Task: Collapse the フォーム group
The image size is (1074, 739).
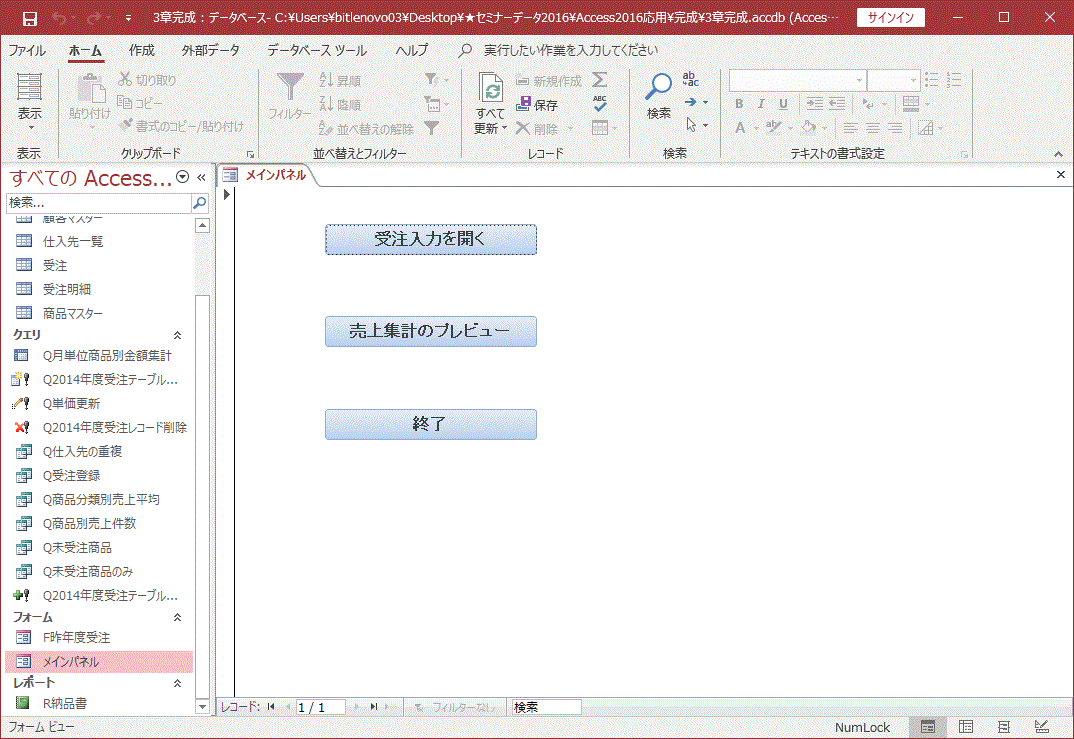Action: point(177,617)
